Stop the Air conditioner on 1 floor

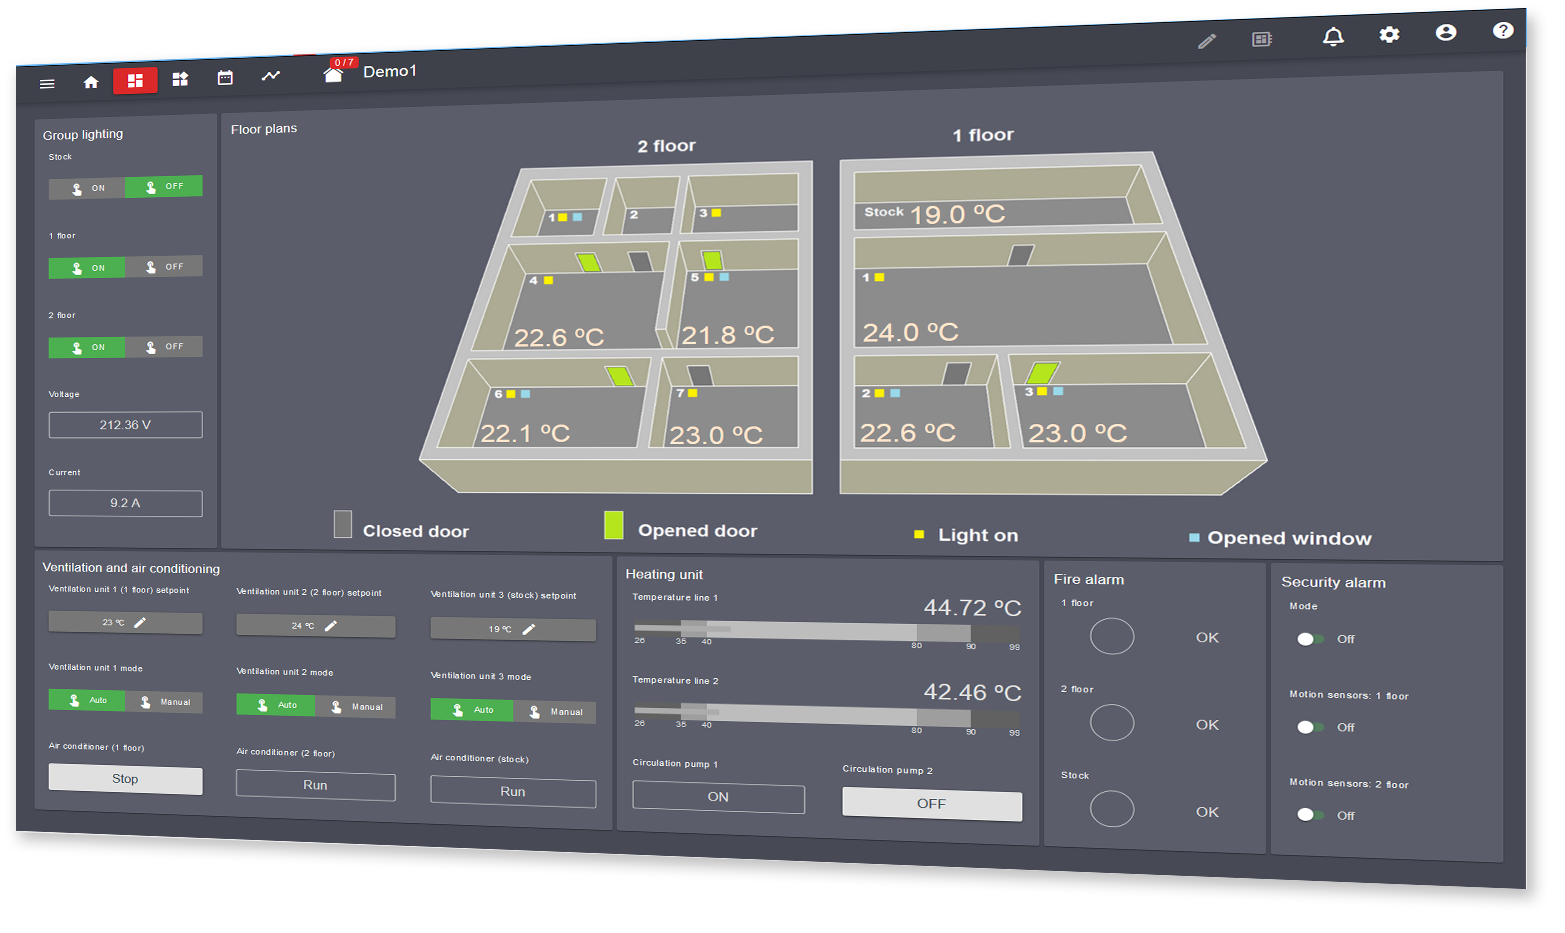coord(125,779)
